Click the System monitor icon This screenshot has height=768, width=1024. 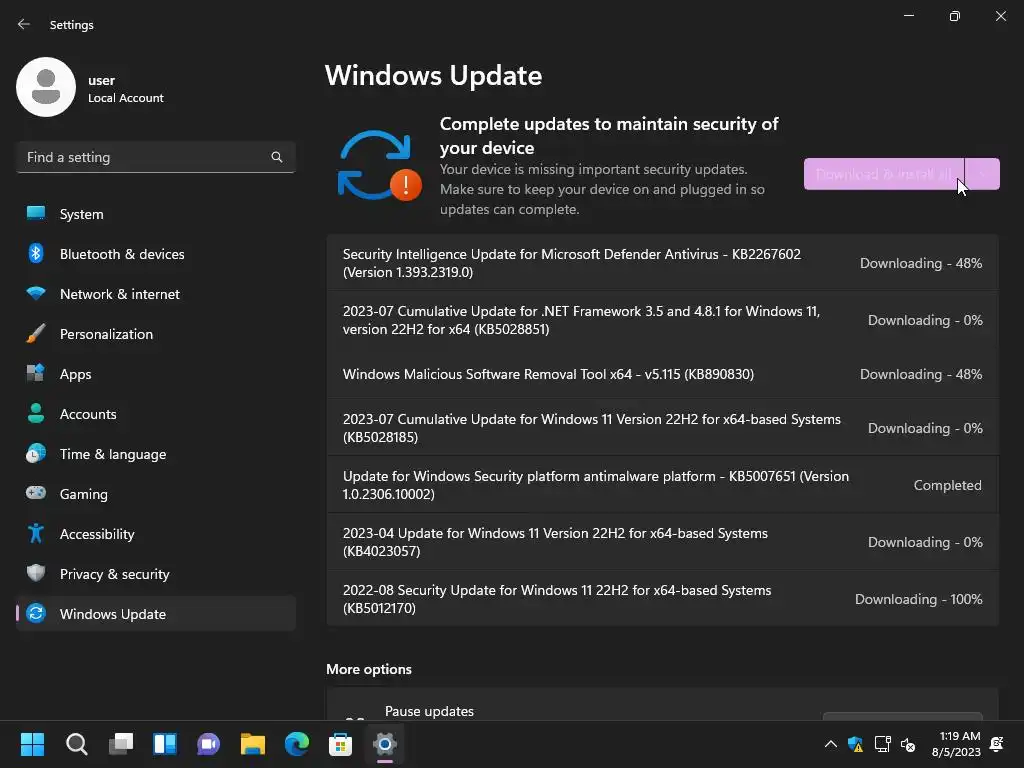[36, 214]
